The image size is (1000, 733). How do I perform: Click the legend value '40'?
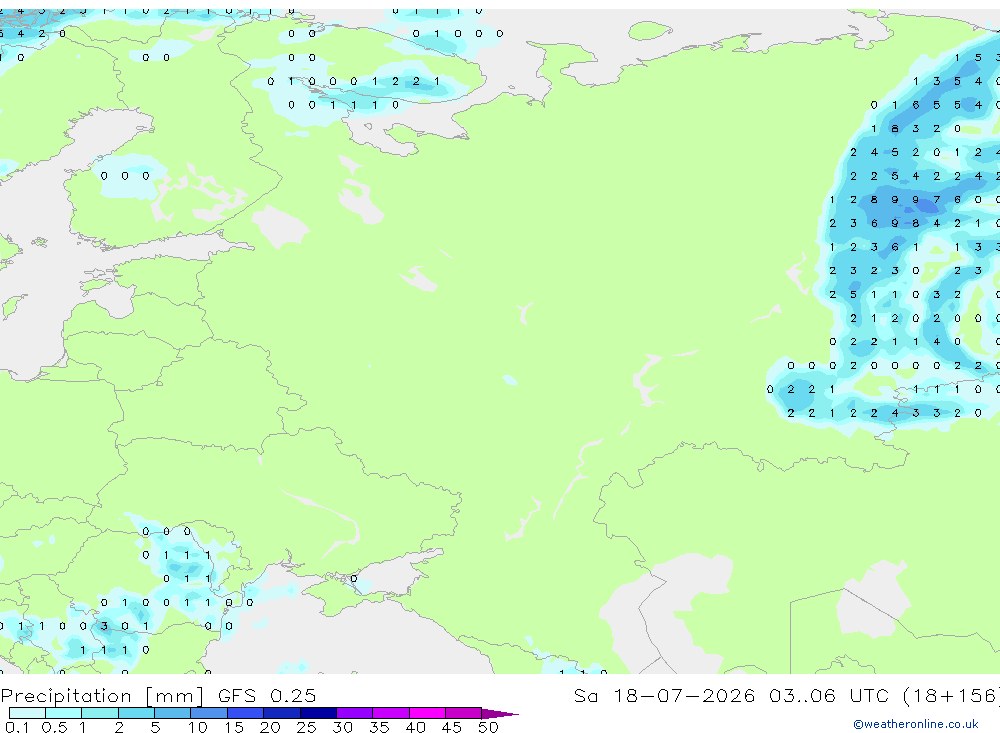415,727
